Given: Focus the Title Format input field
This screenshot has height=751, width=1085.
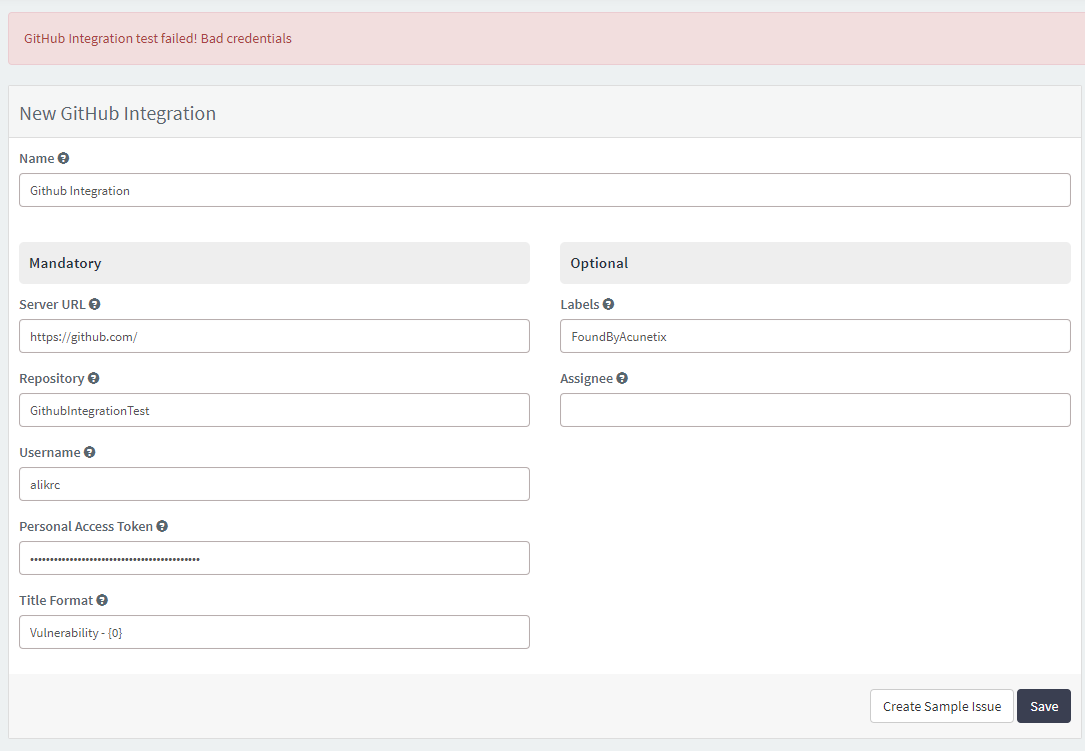Looking at the screenshot, I should pos(274,632).
